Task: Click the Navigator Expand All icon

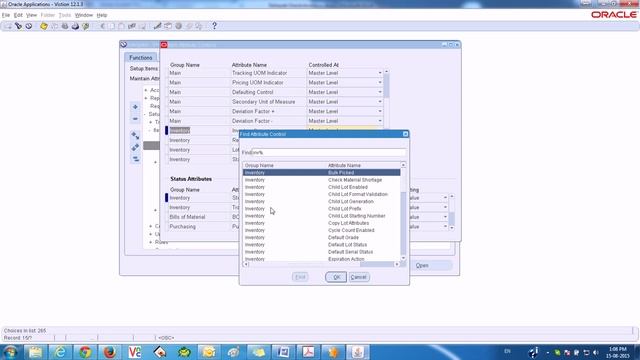Action: [135, 147]
